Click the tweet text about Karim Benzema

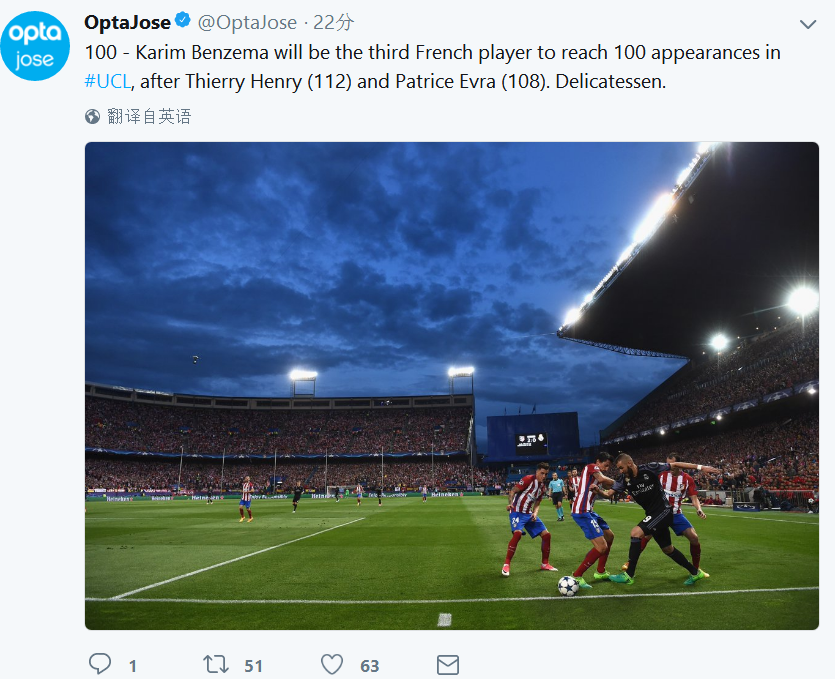pyautogui.click(x=430, y=52)
